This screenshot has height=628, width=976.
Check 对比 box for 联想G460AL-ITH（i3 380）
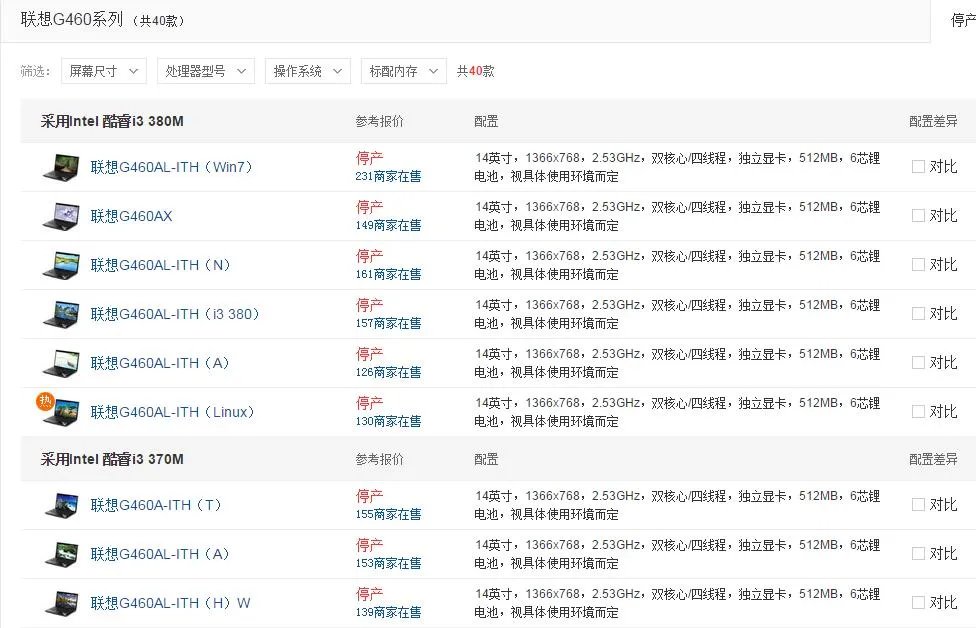[917, 314]
